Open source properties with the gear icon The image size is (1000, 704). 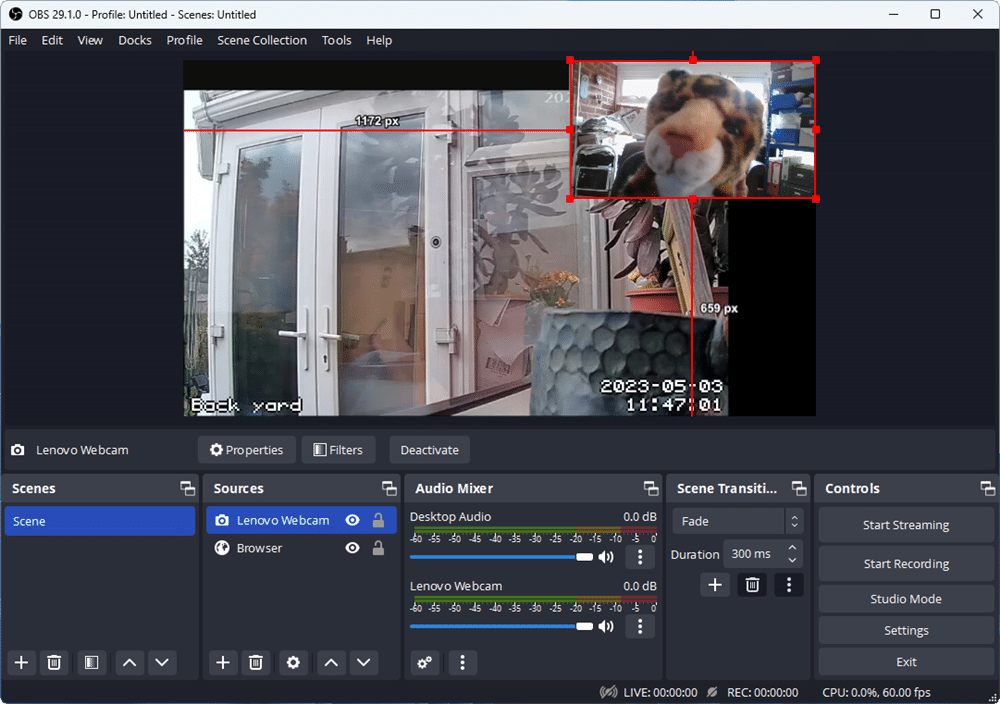point(293,663)
